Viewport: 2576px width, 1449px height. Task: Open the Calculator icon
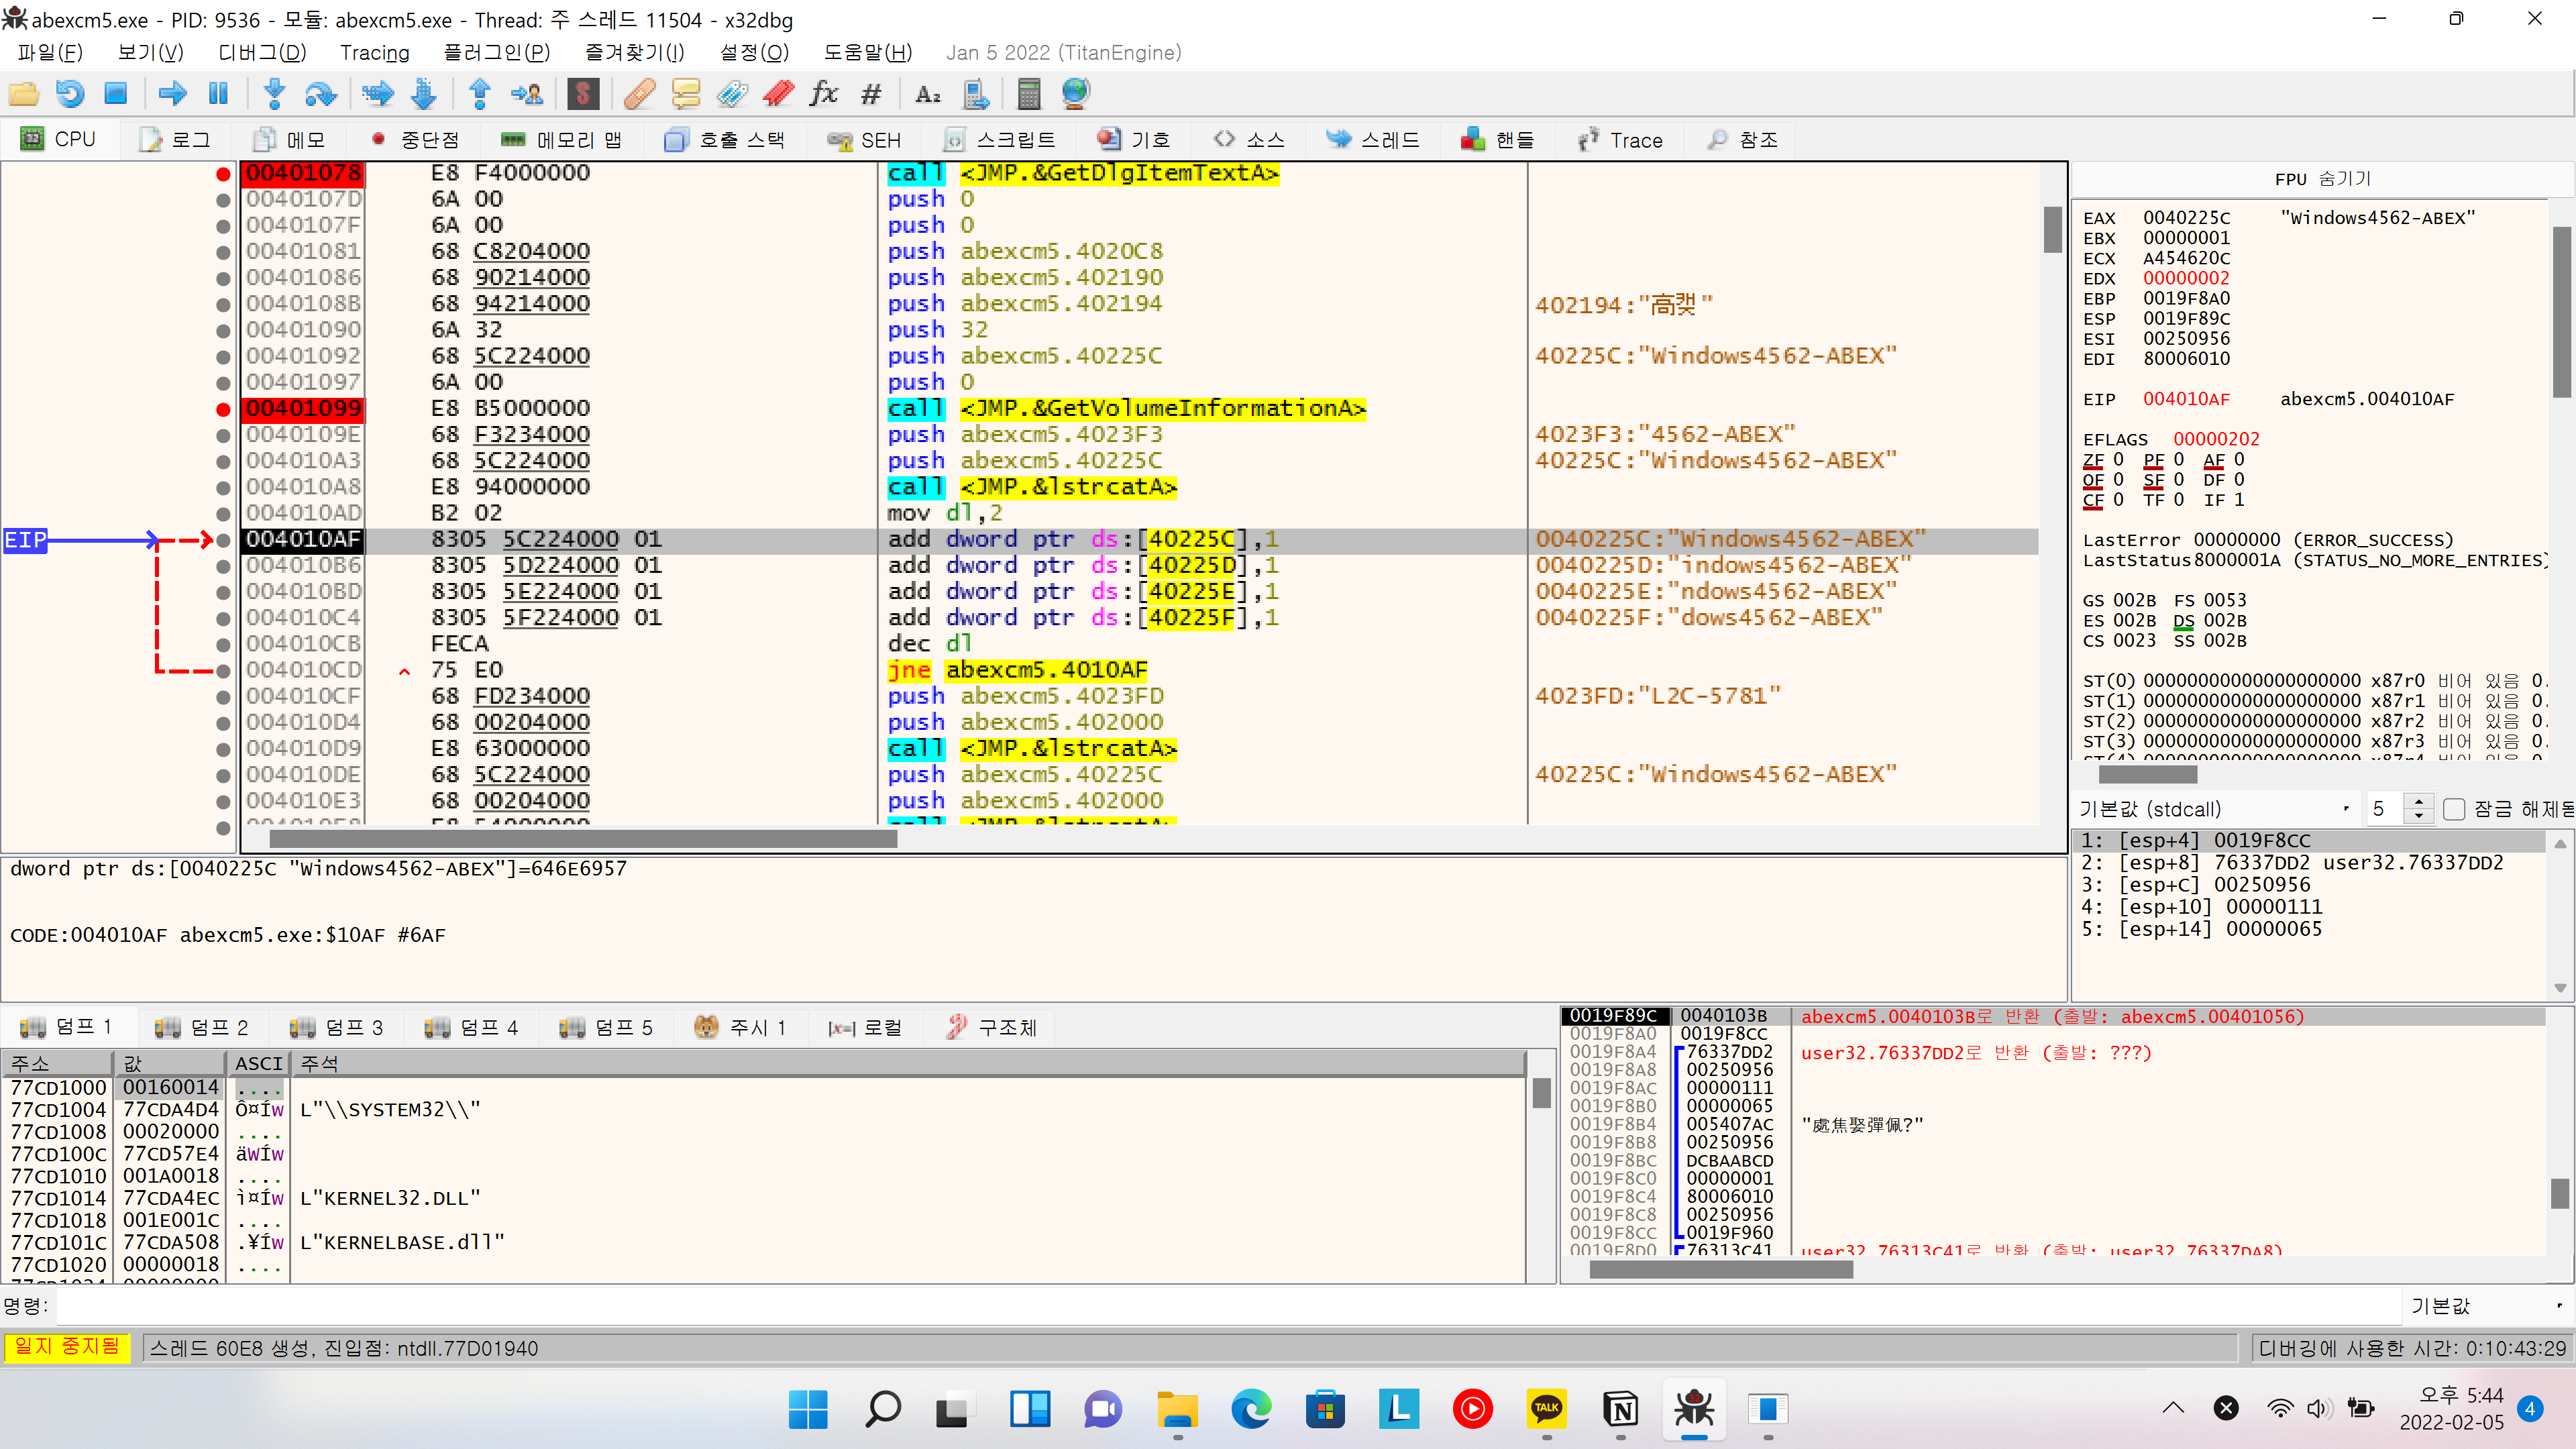click(1029, 94)
